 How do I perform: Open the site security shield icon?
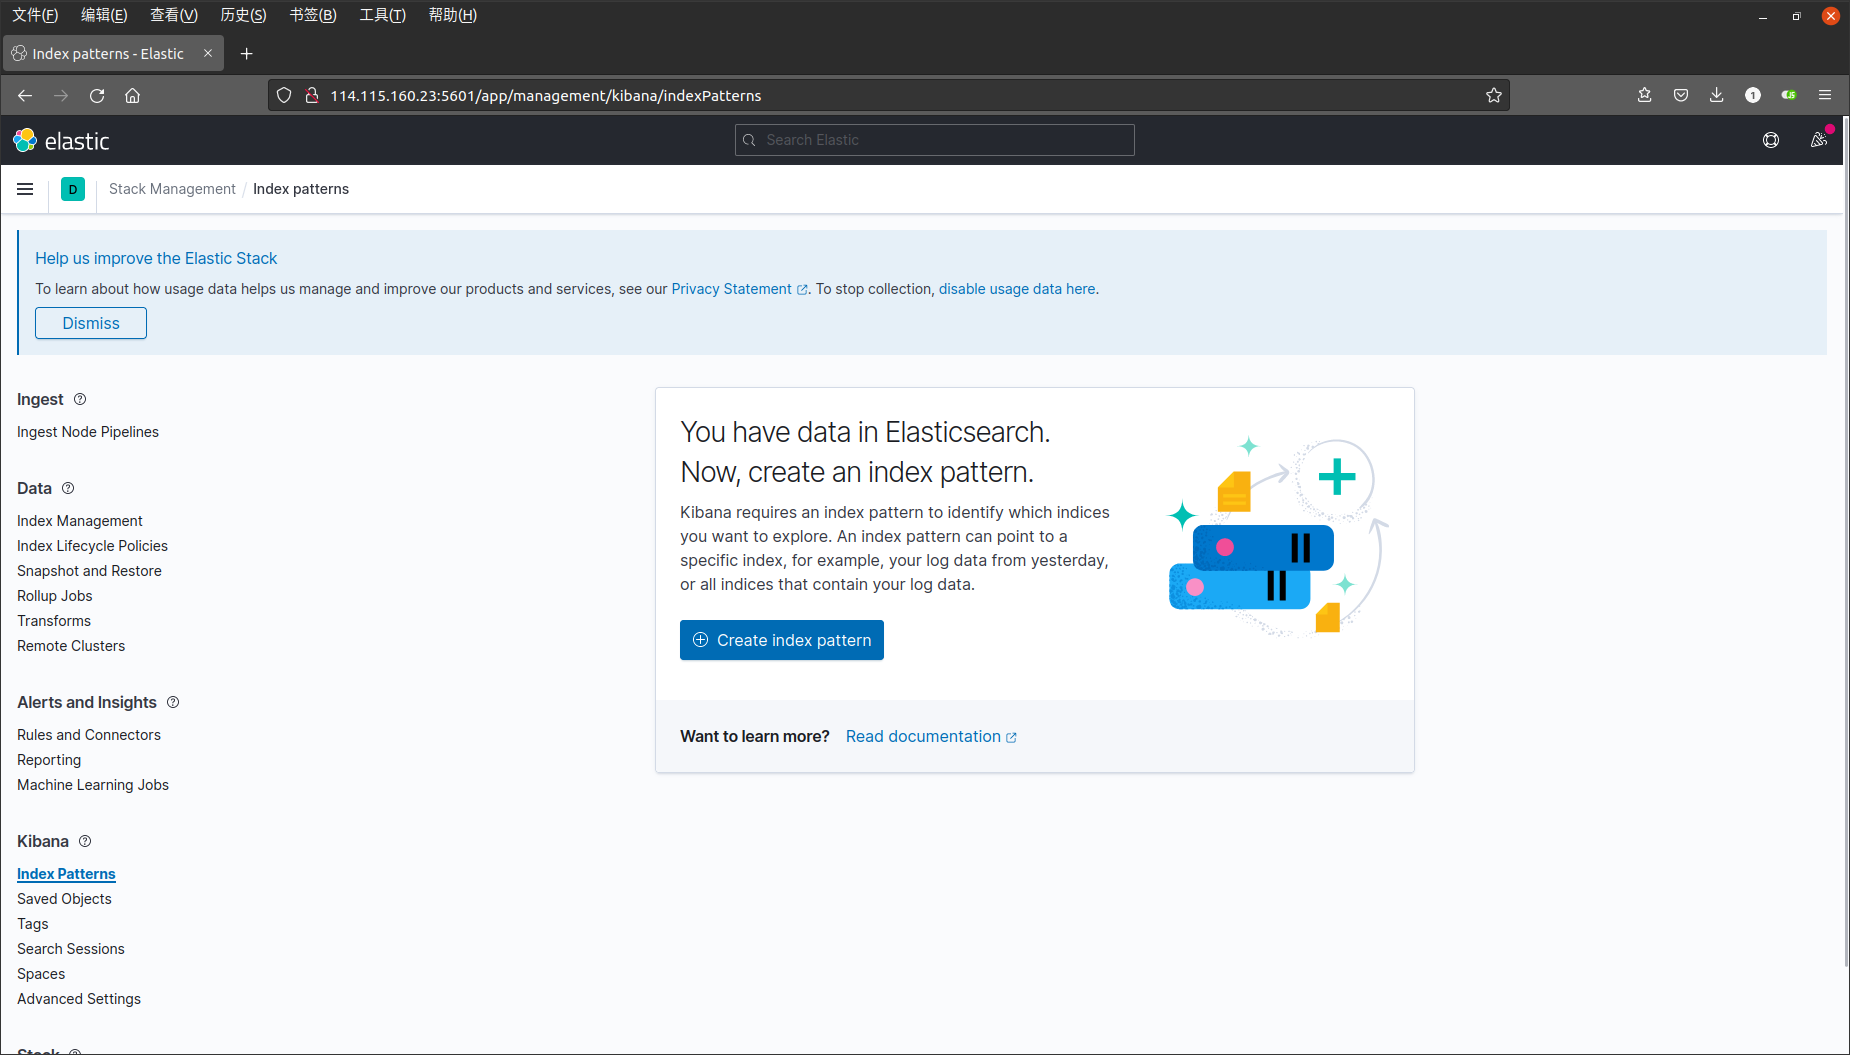pos(284,95)
